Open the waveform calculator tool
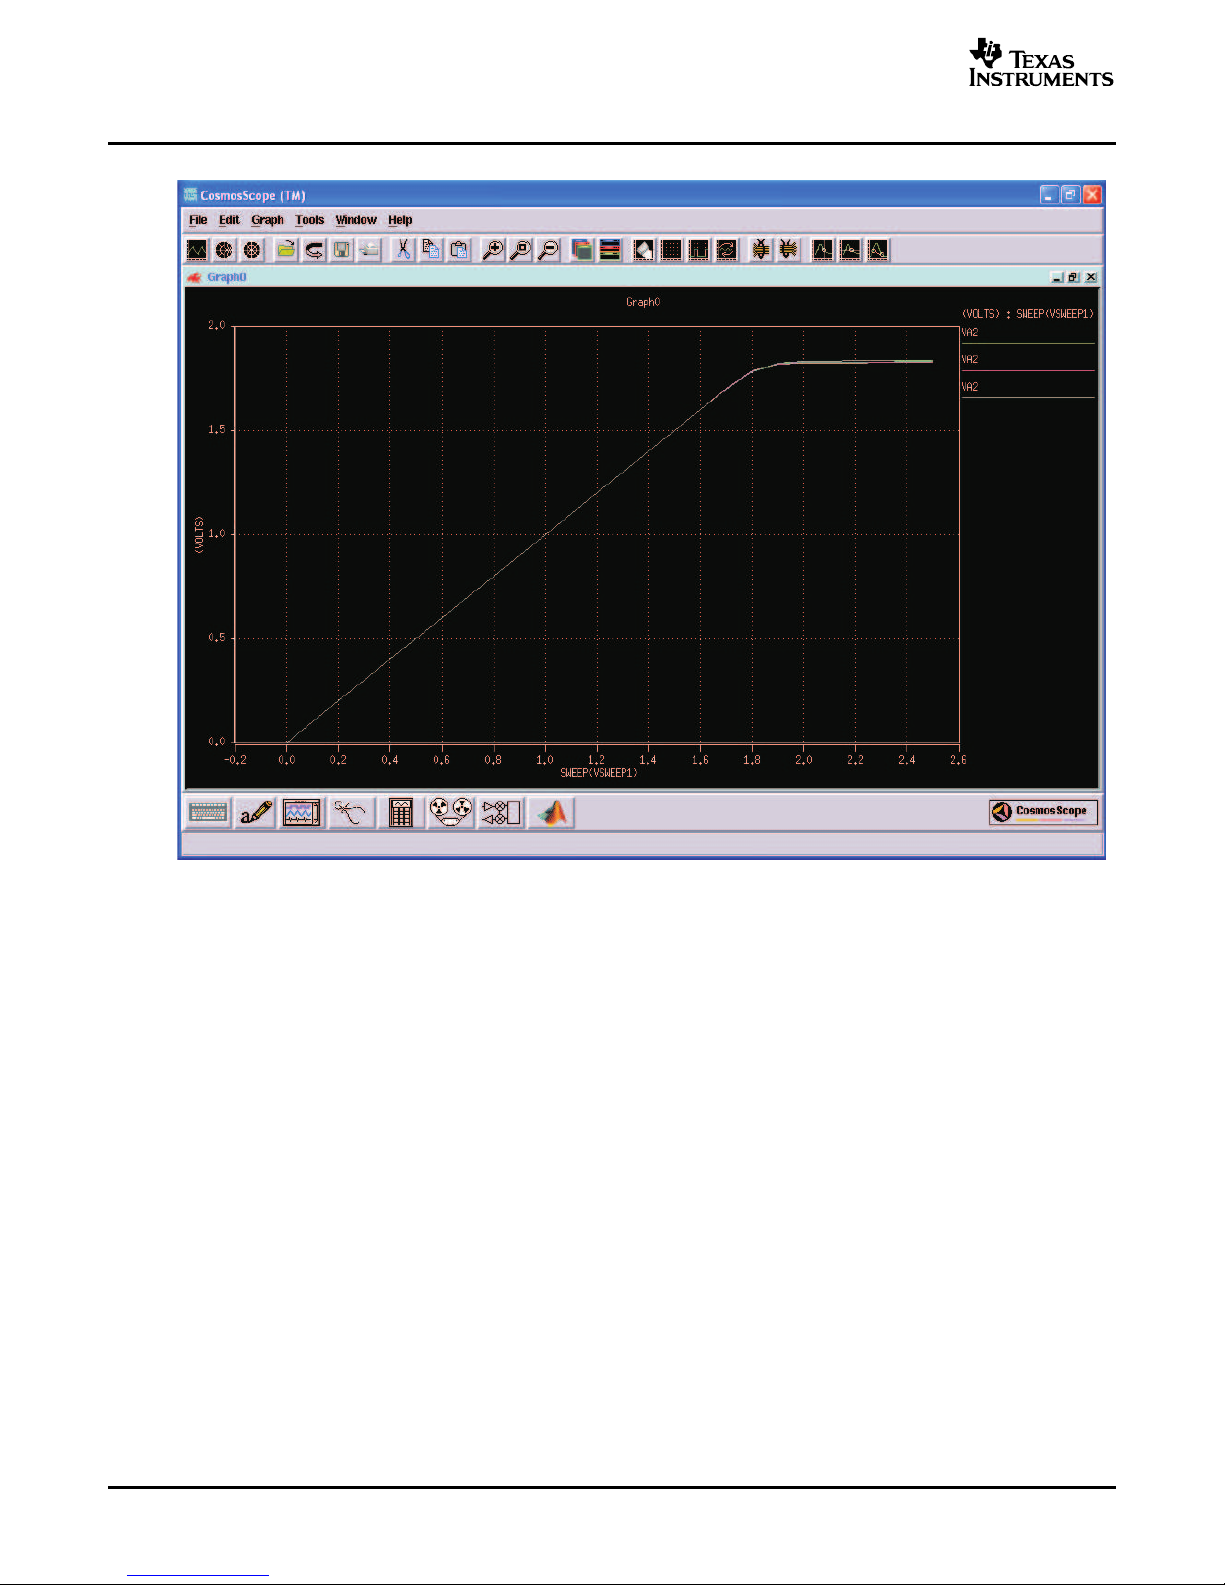The height and width of the screenshot is (1585, 1225). (x=401, y=813)
